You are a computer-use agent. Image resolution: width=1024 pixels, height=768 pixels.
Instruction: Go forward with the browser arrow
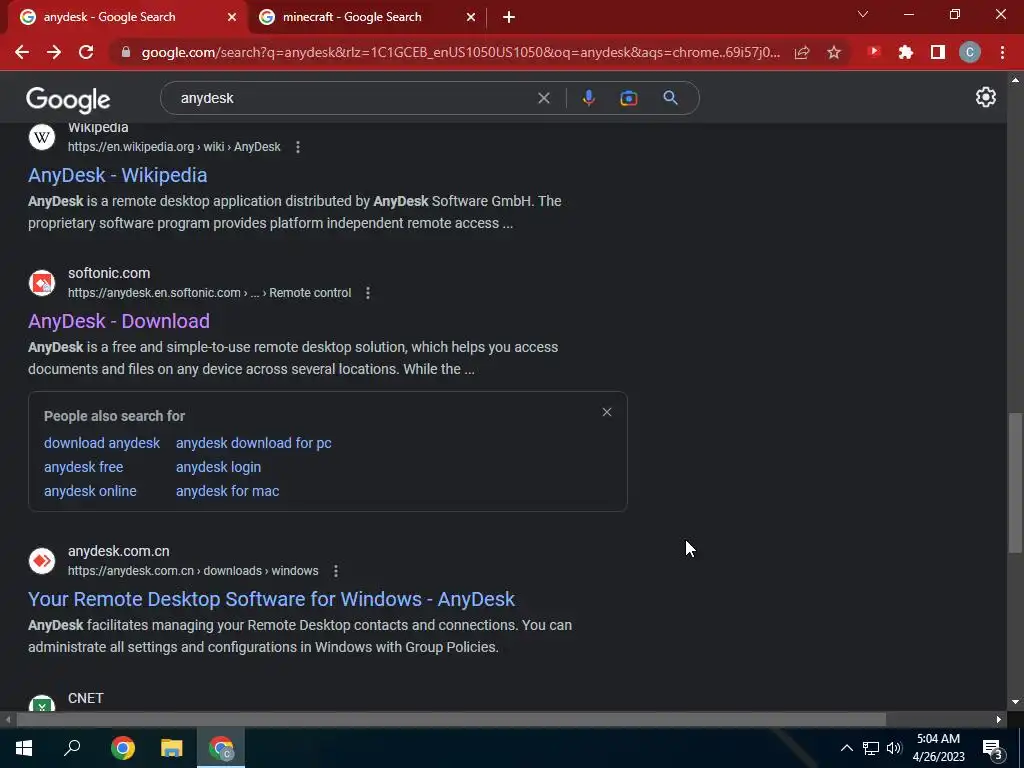54,52
